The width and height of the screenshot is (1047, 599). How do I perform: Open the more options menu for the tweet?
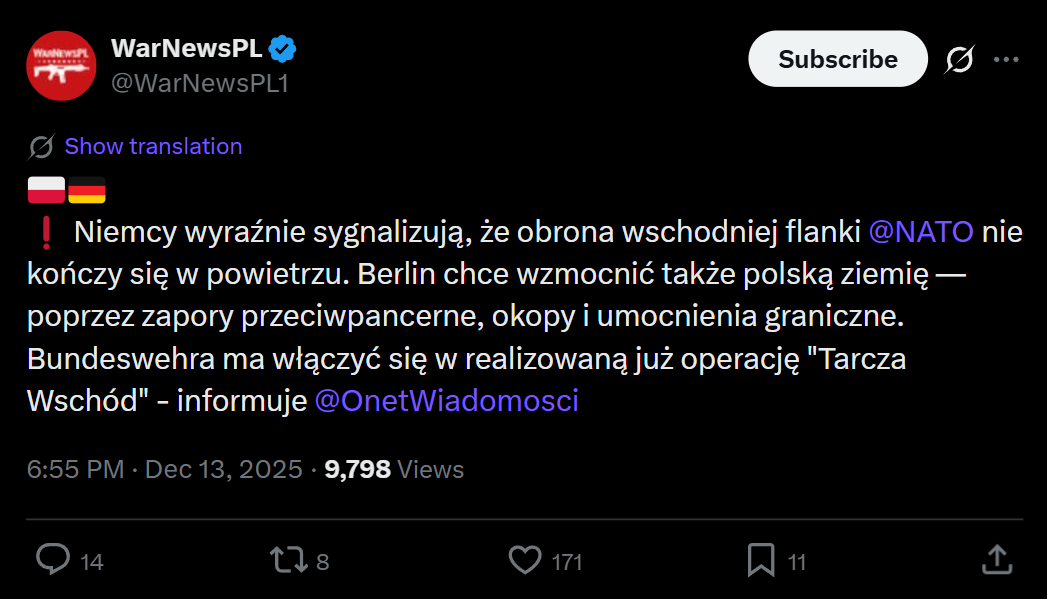coord(1006,60)
